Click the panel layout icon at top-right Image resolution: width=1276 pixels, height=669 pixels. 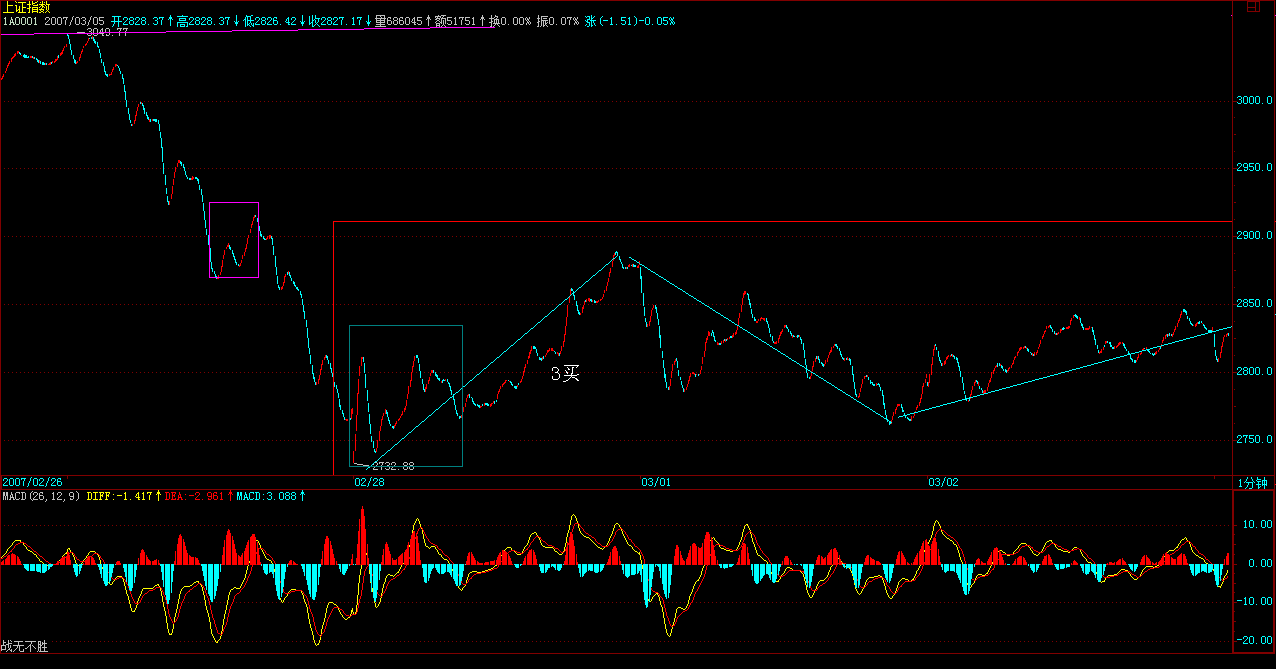1252,7
